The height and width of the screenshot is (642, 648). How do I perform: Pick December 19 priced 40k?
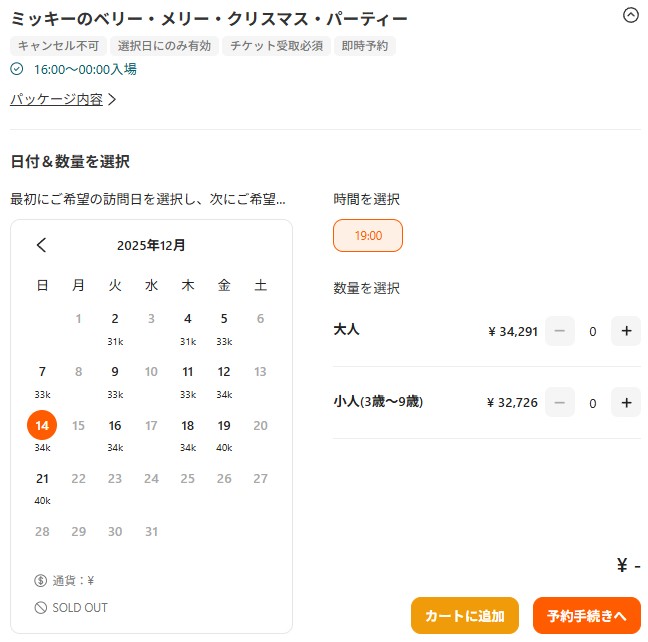(224, 433)
